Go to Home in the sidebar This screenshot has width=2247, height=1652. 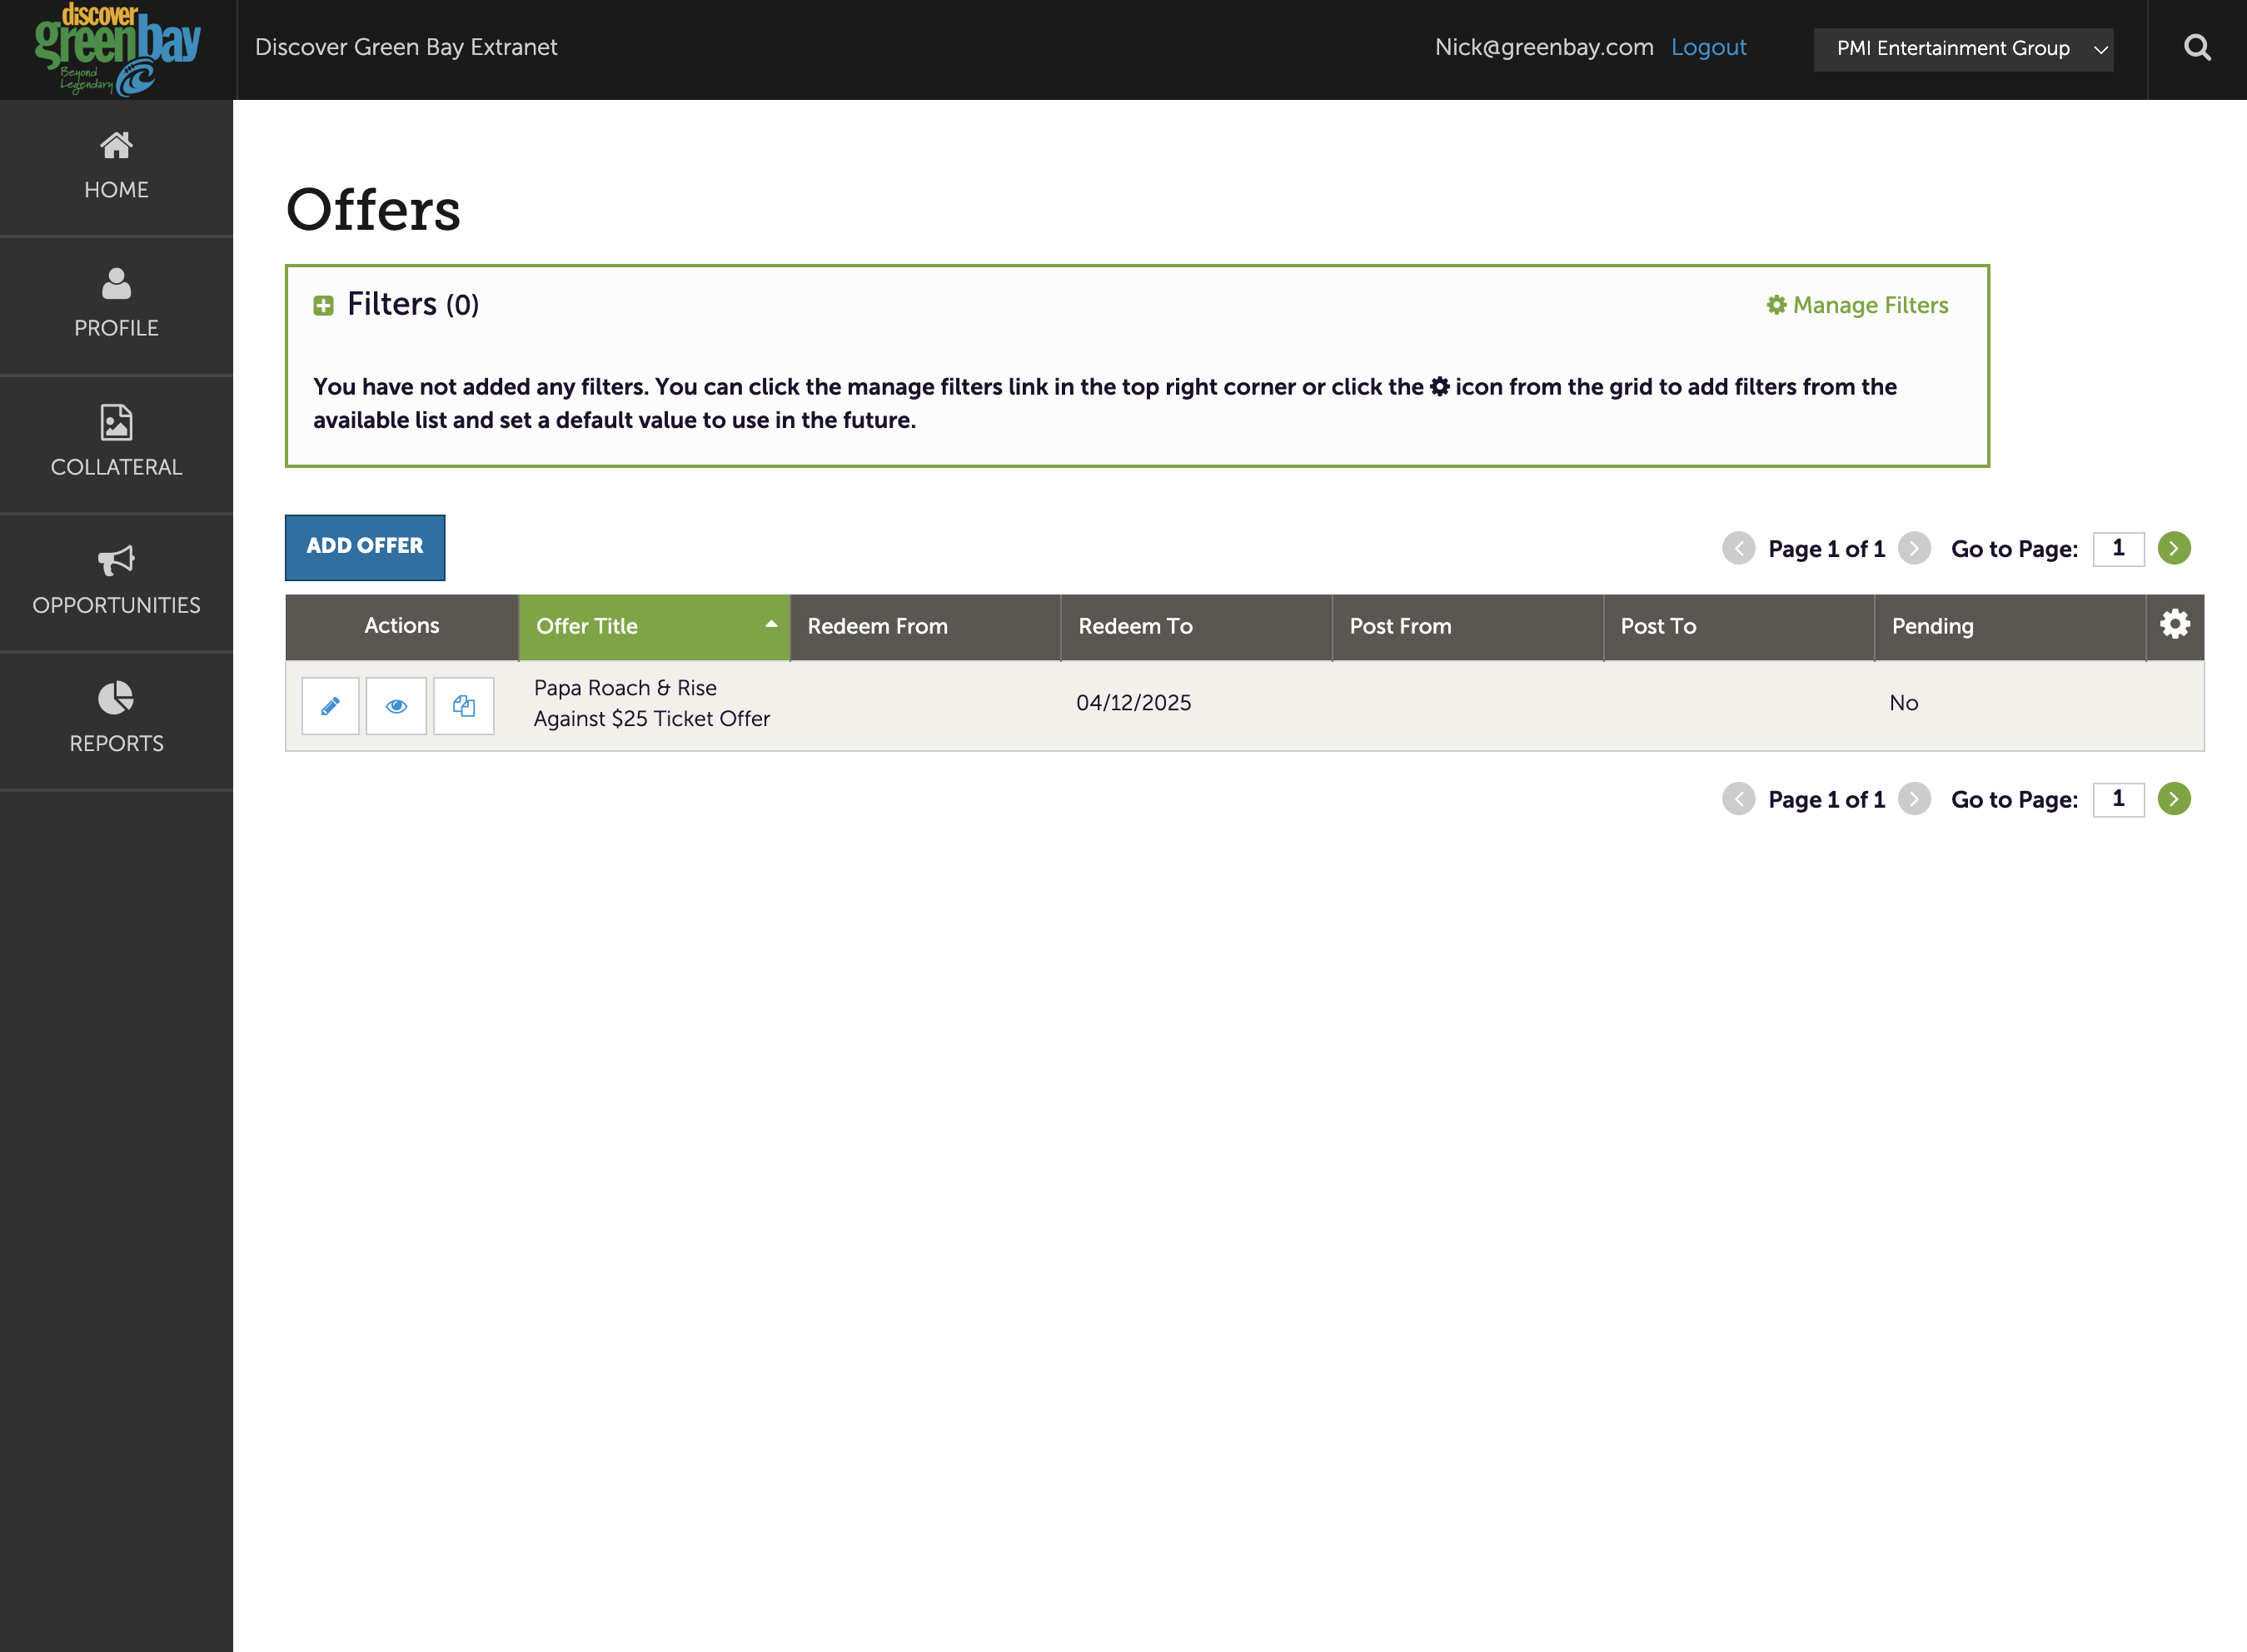116,167
